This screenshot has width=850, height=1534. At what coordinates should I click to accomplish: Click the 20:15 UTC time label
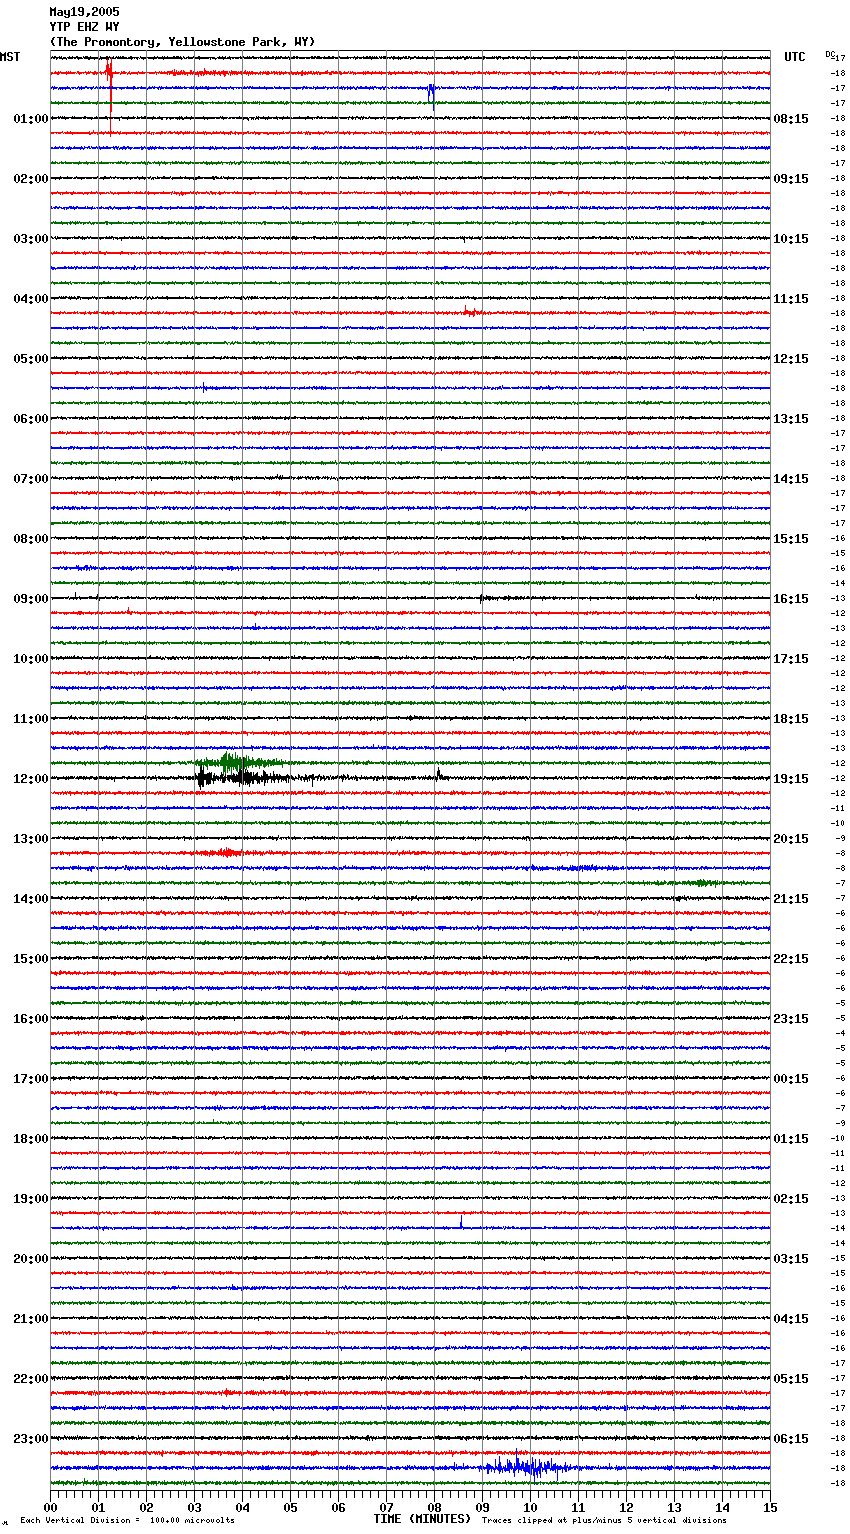(x=791, y=839)
